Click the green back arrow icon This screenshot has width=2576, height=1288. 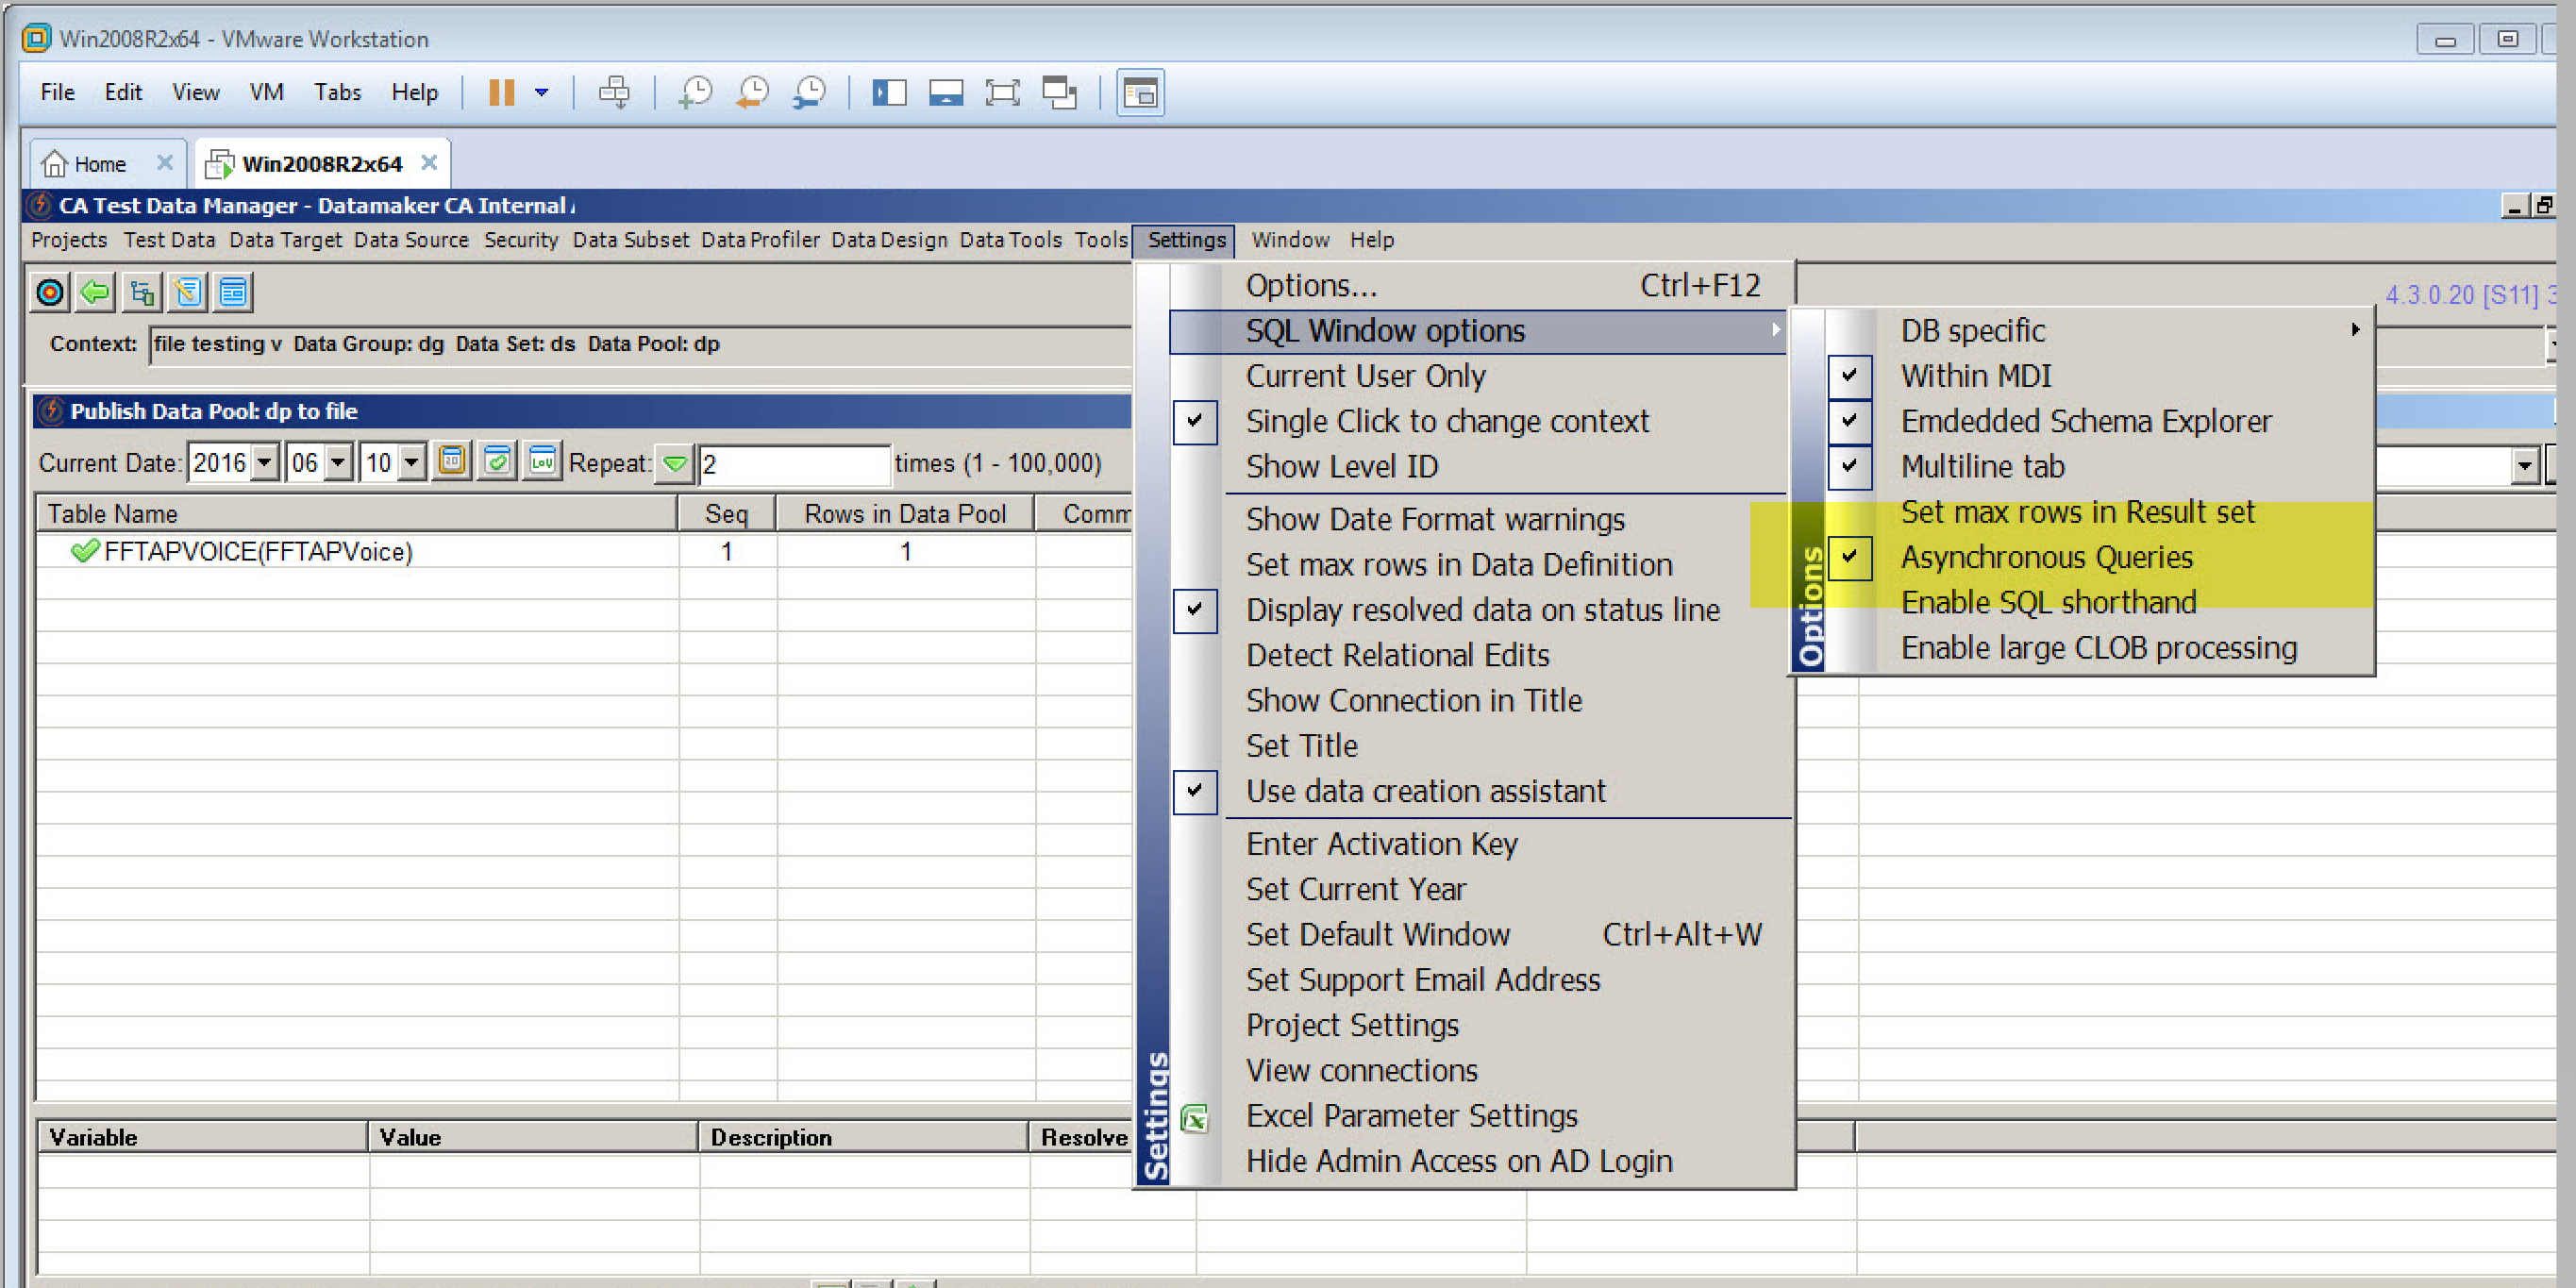[95, 292]
